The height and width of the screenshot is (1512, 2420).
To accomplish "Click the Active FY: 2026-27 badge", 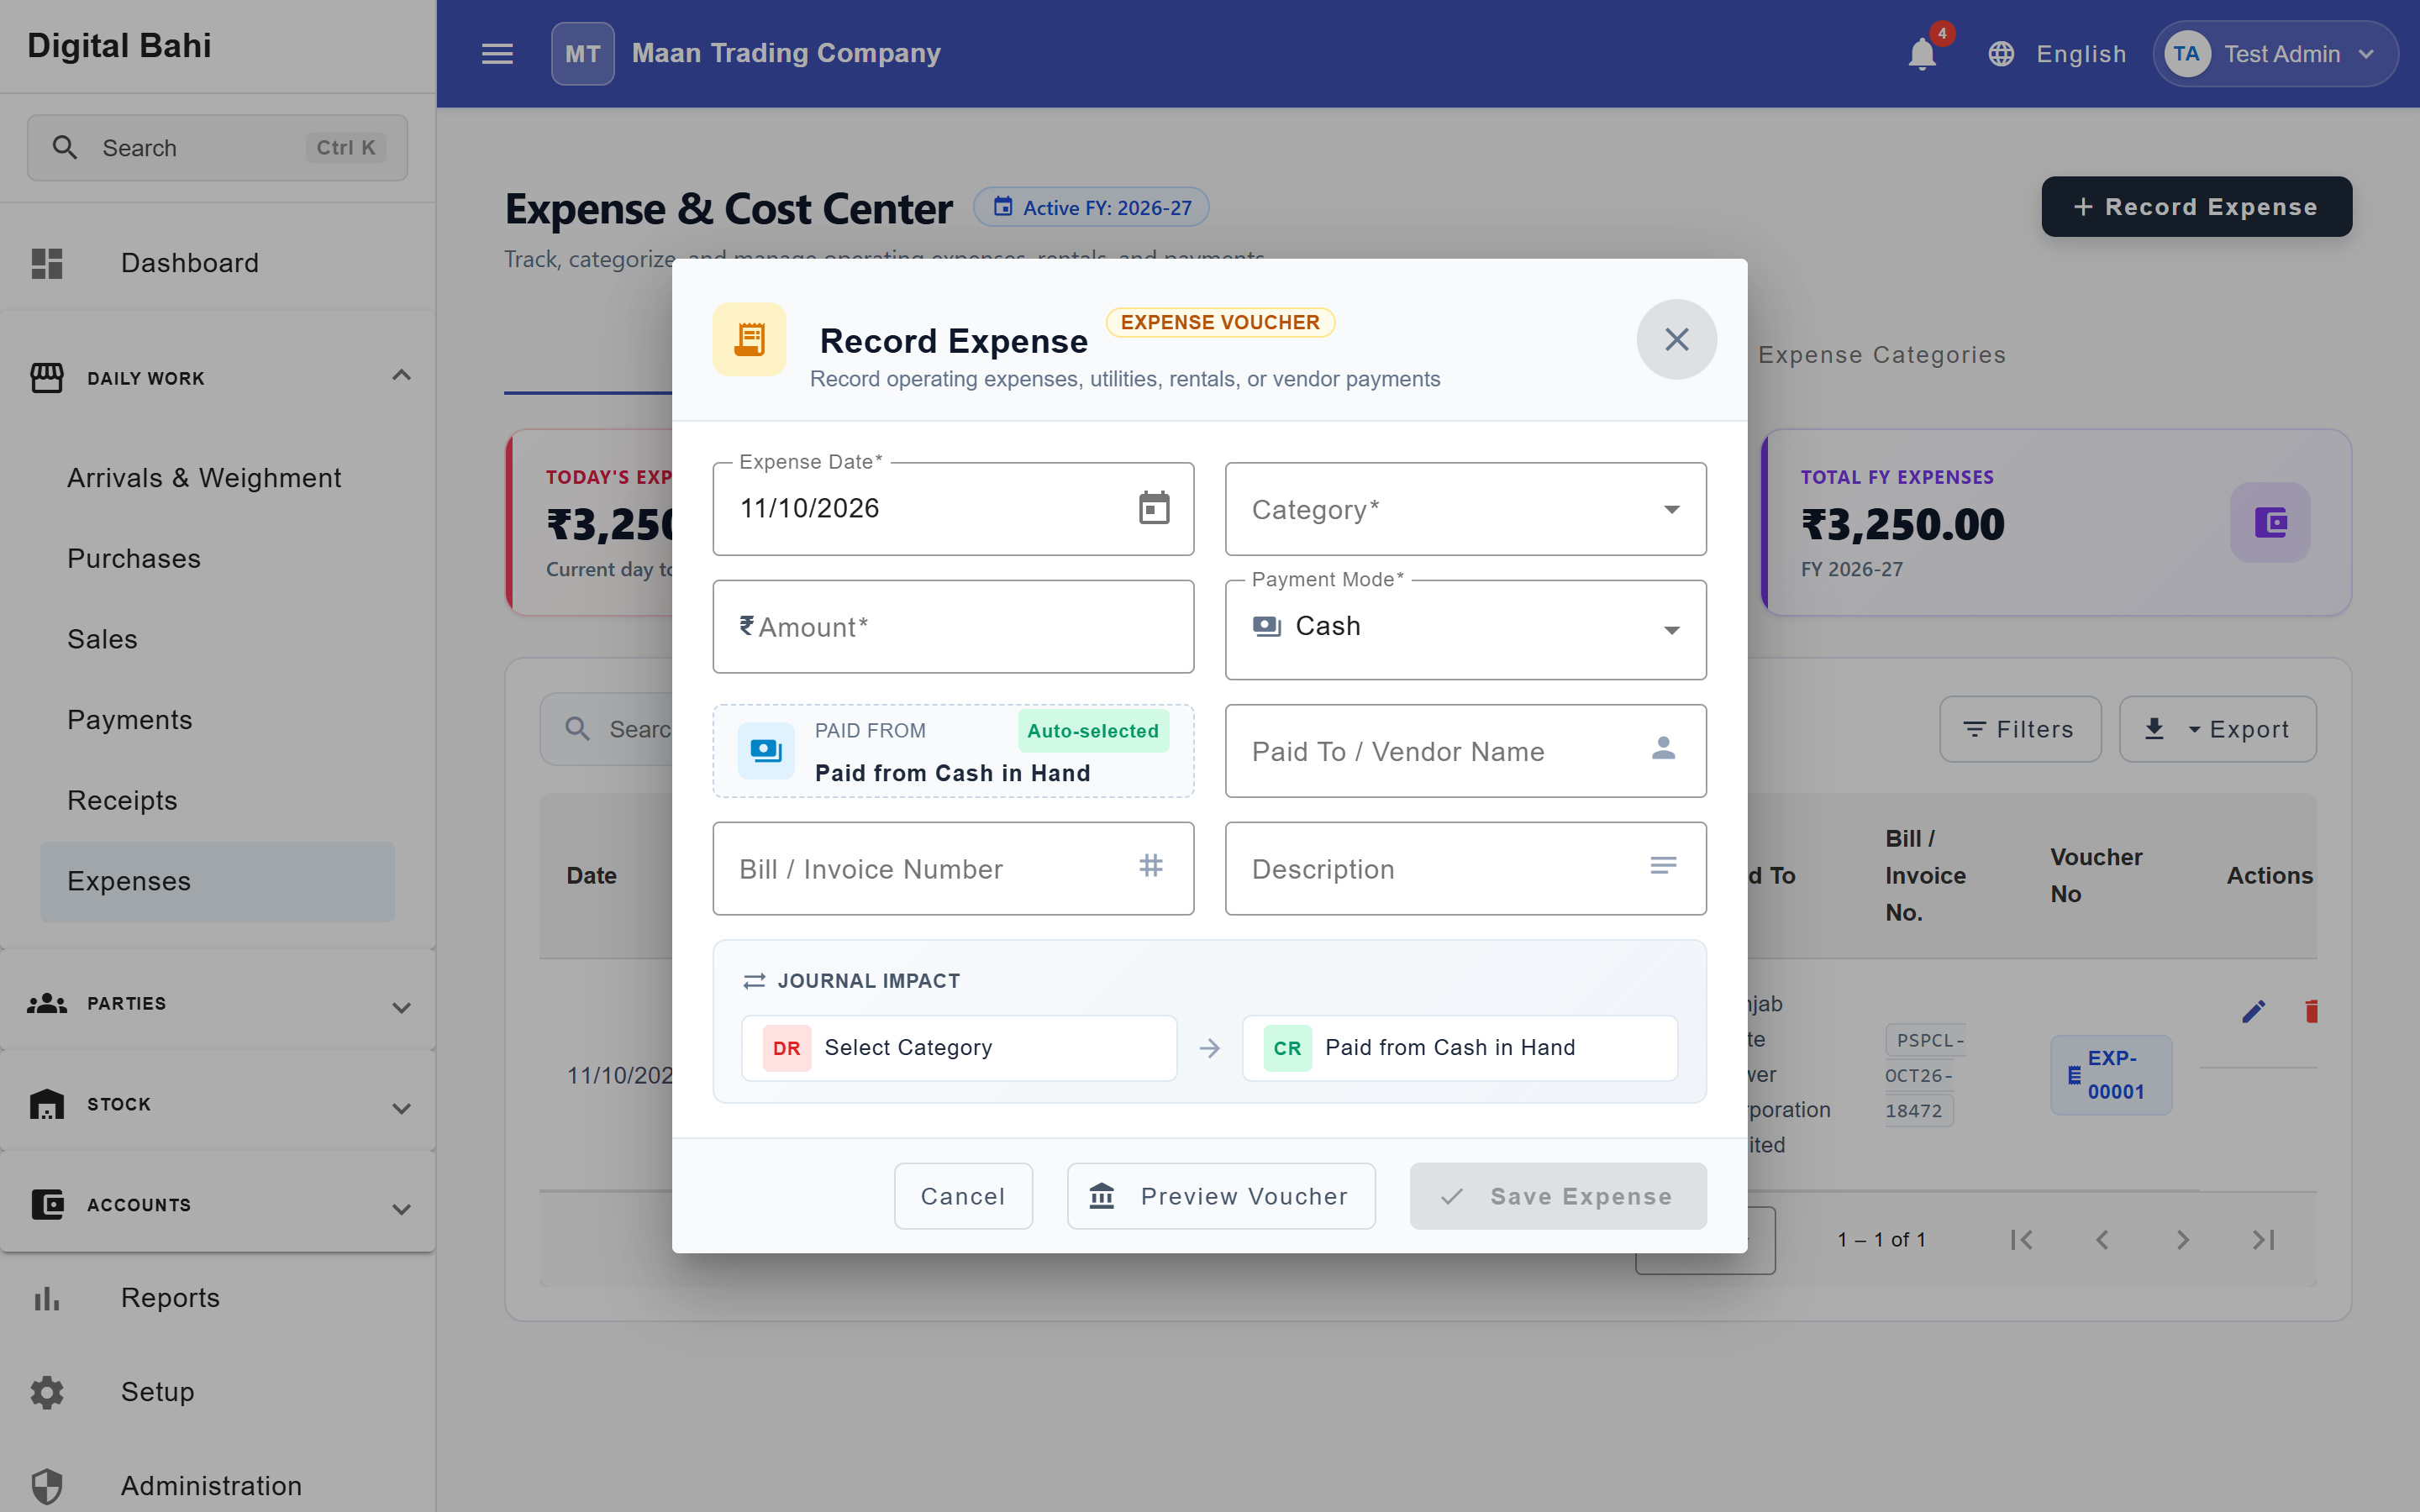I will tap(1091, 207).
